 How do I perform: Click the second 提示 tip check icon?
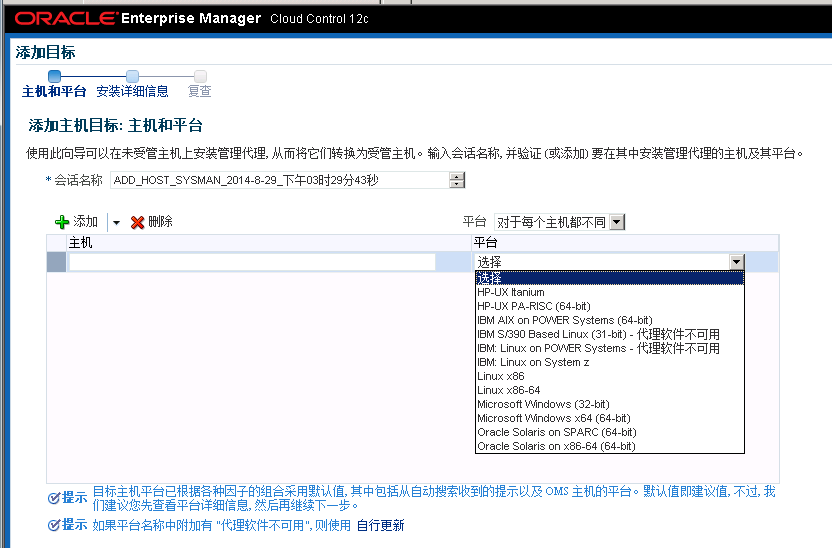pyautogui.click(x=54, y=525)
